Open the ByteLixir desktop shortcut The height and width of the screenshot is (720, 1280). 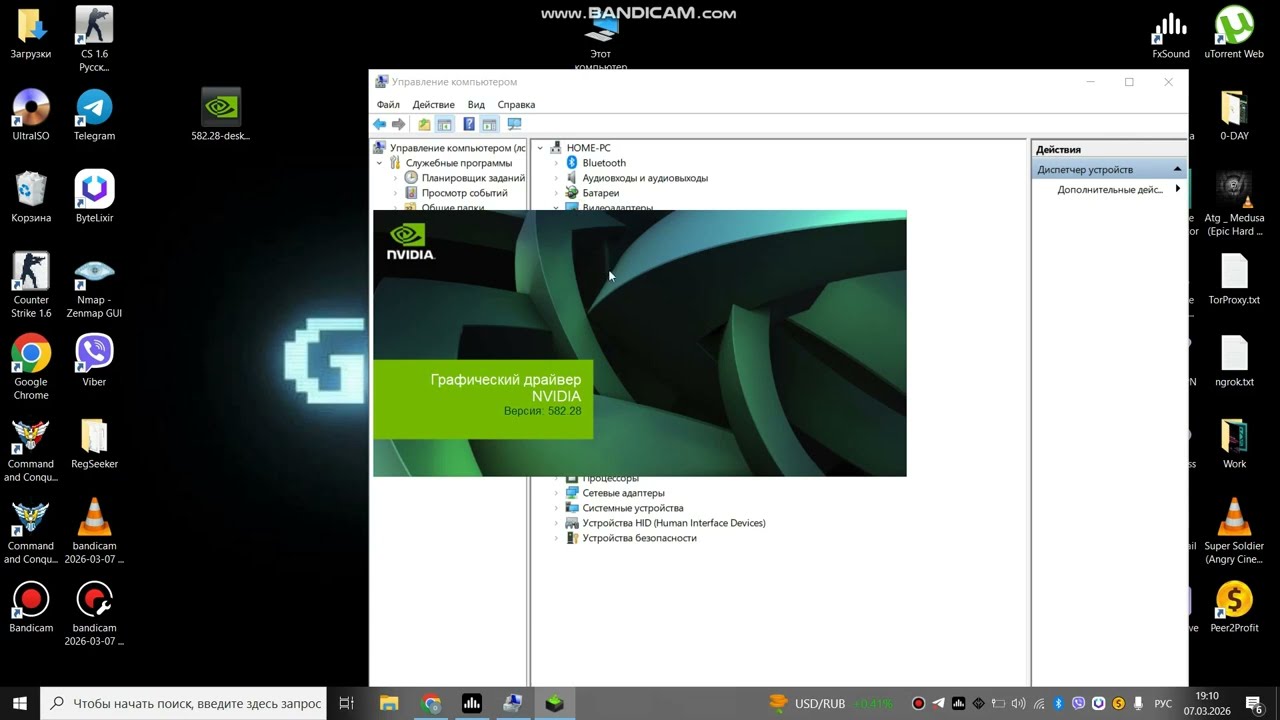94,197
